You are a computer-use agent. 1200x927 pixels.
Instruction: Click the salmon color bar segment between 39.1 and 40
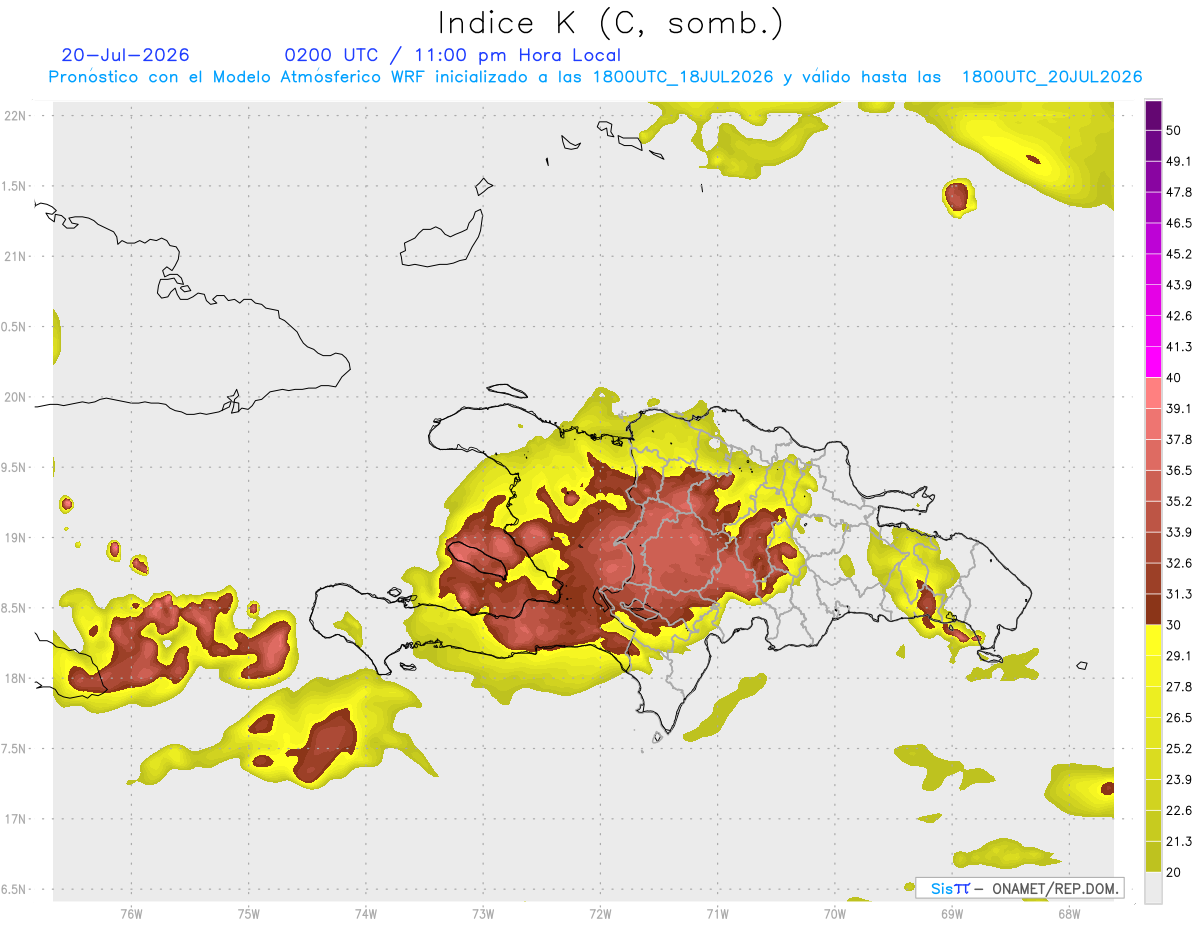click(1153, 393)
